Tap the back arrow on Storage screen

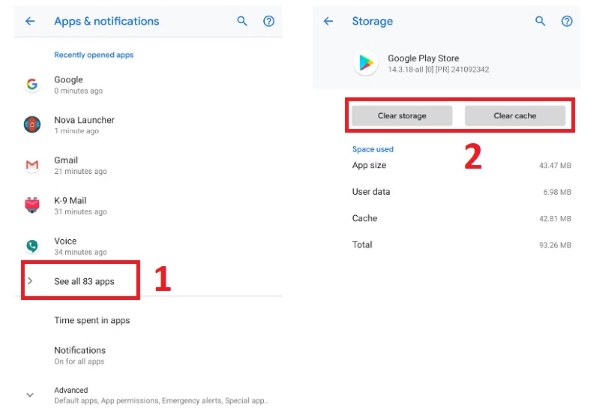[x=329, y=21]
